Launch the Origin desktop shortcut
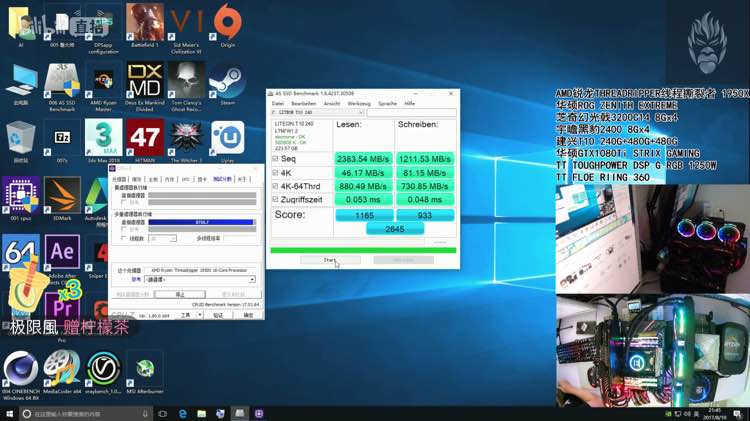 (228, 25)
